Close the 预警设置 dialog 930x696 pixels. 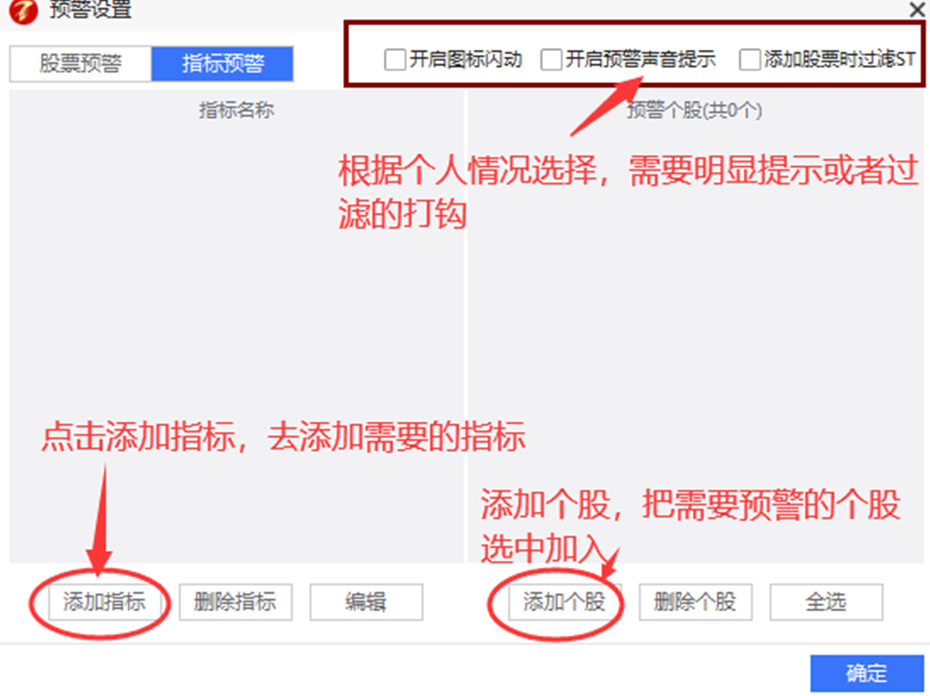click(x=917, y=9)
